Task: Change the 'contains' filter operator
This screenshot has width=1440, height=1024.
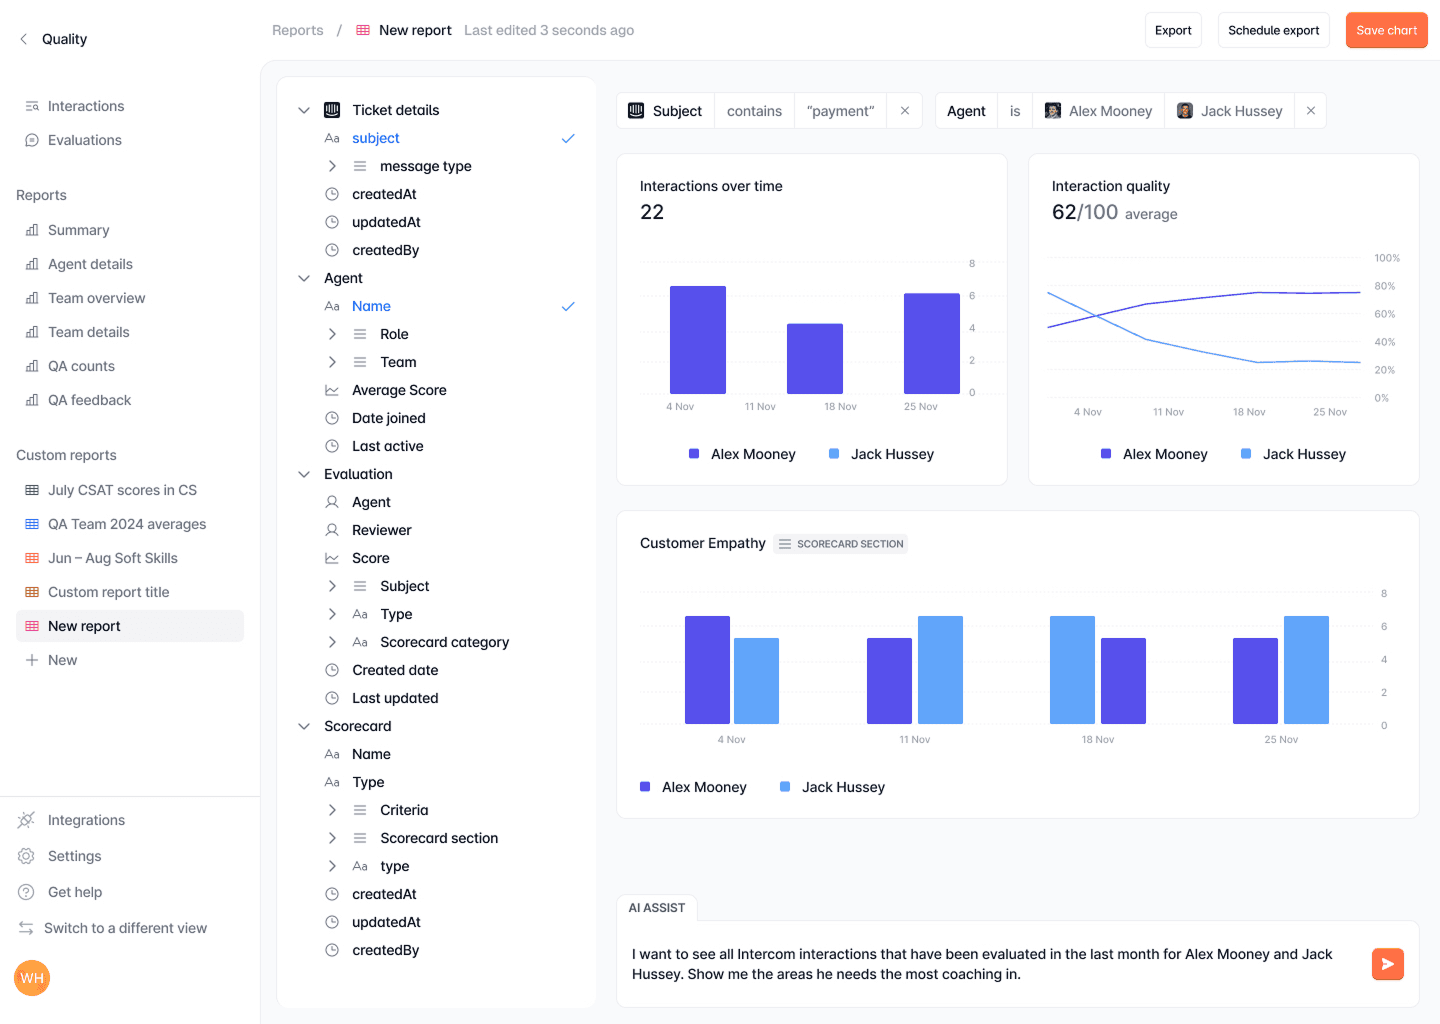Action: [x=754, y=111]
